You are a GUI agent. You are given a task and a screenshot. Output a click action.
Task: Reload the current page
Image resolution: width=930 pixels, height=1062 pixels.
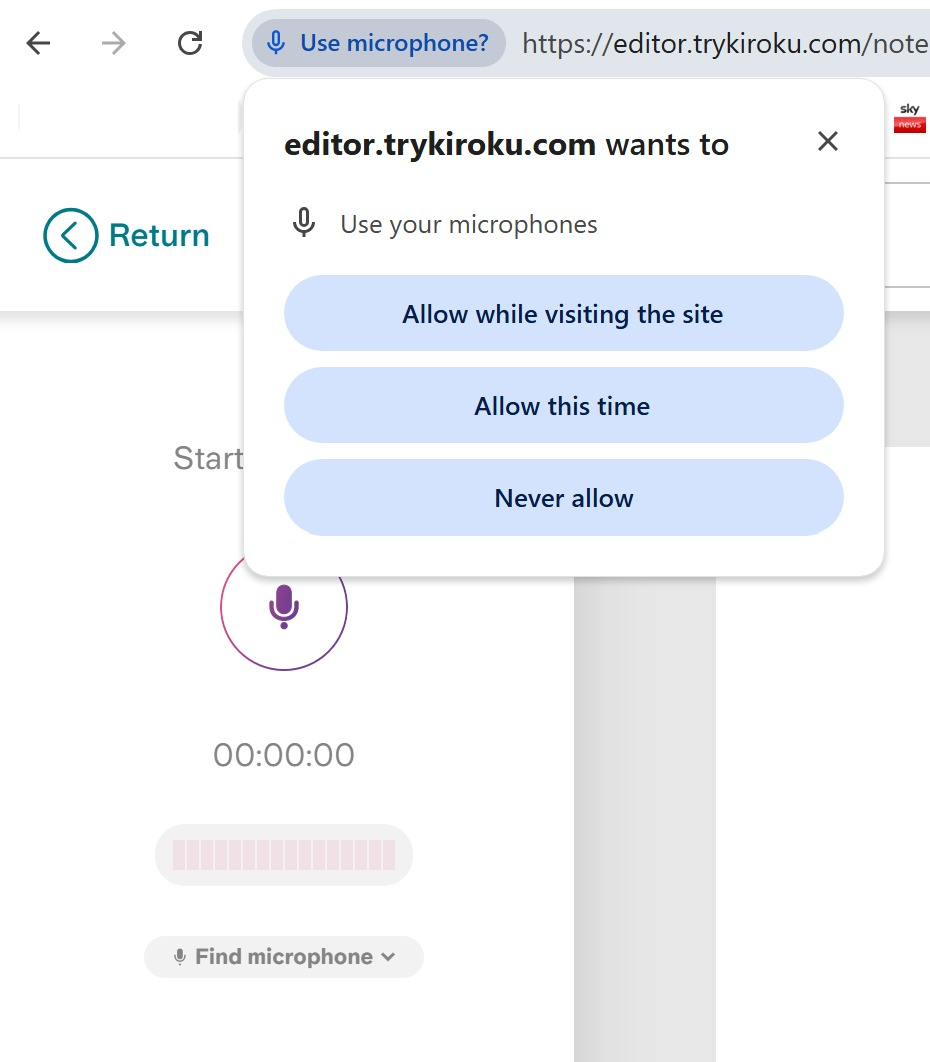189,43
